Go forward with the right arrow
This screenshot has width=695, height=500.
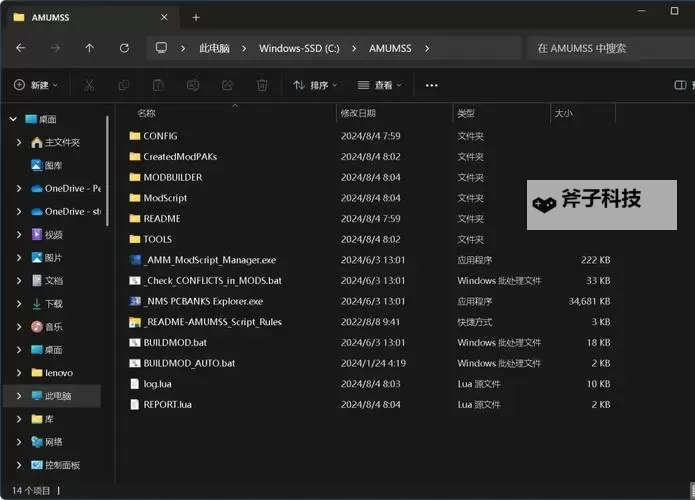(x=55, y=48)
